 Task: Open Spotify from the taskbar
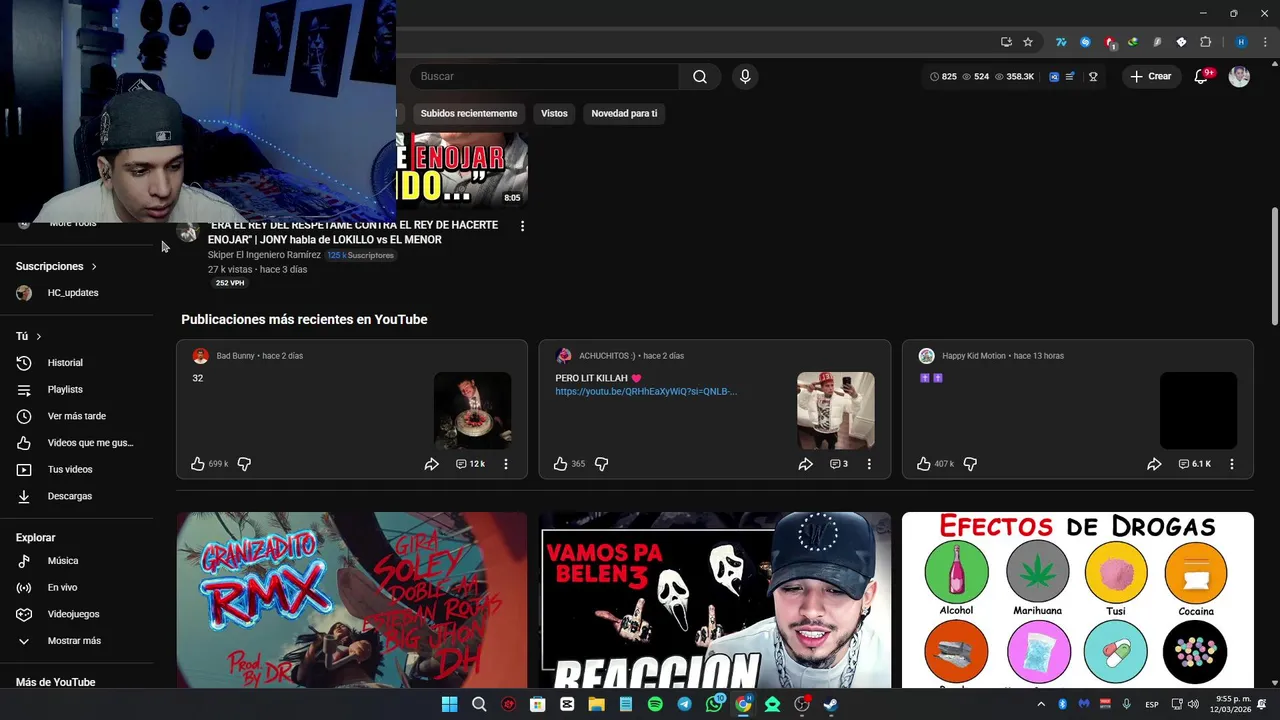pyautogui.click(x=655, y=704)
